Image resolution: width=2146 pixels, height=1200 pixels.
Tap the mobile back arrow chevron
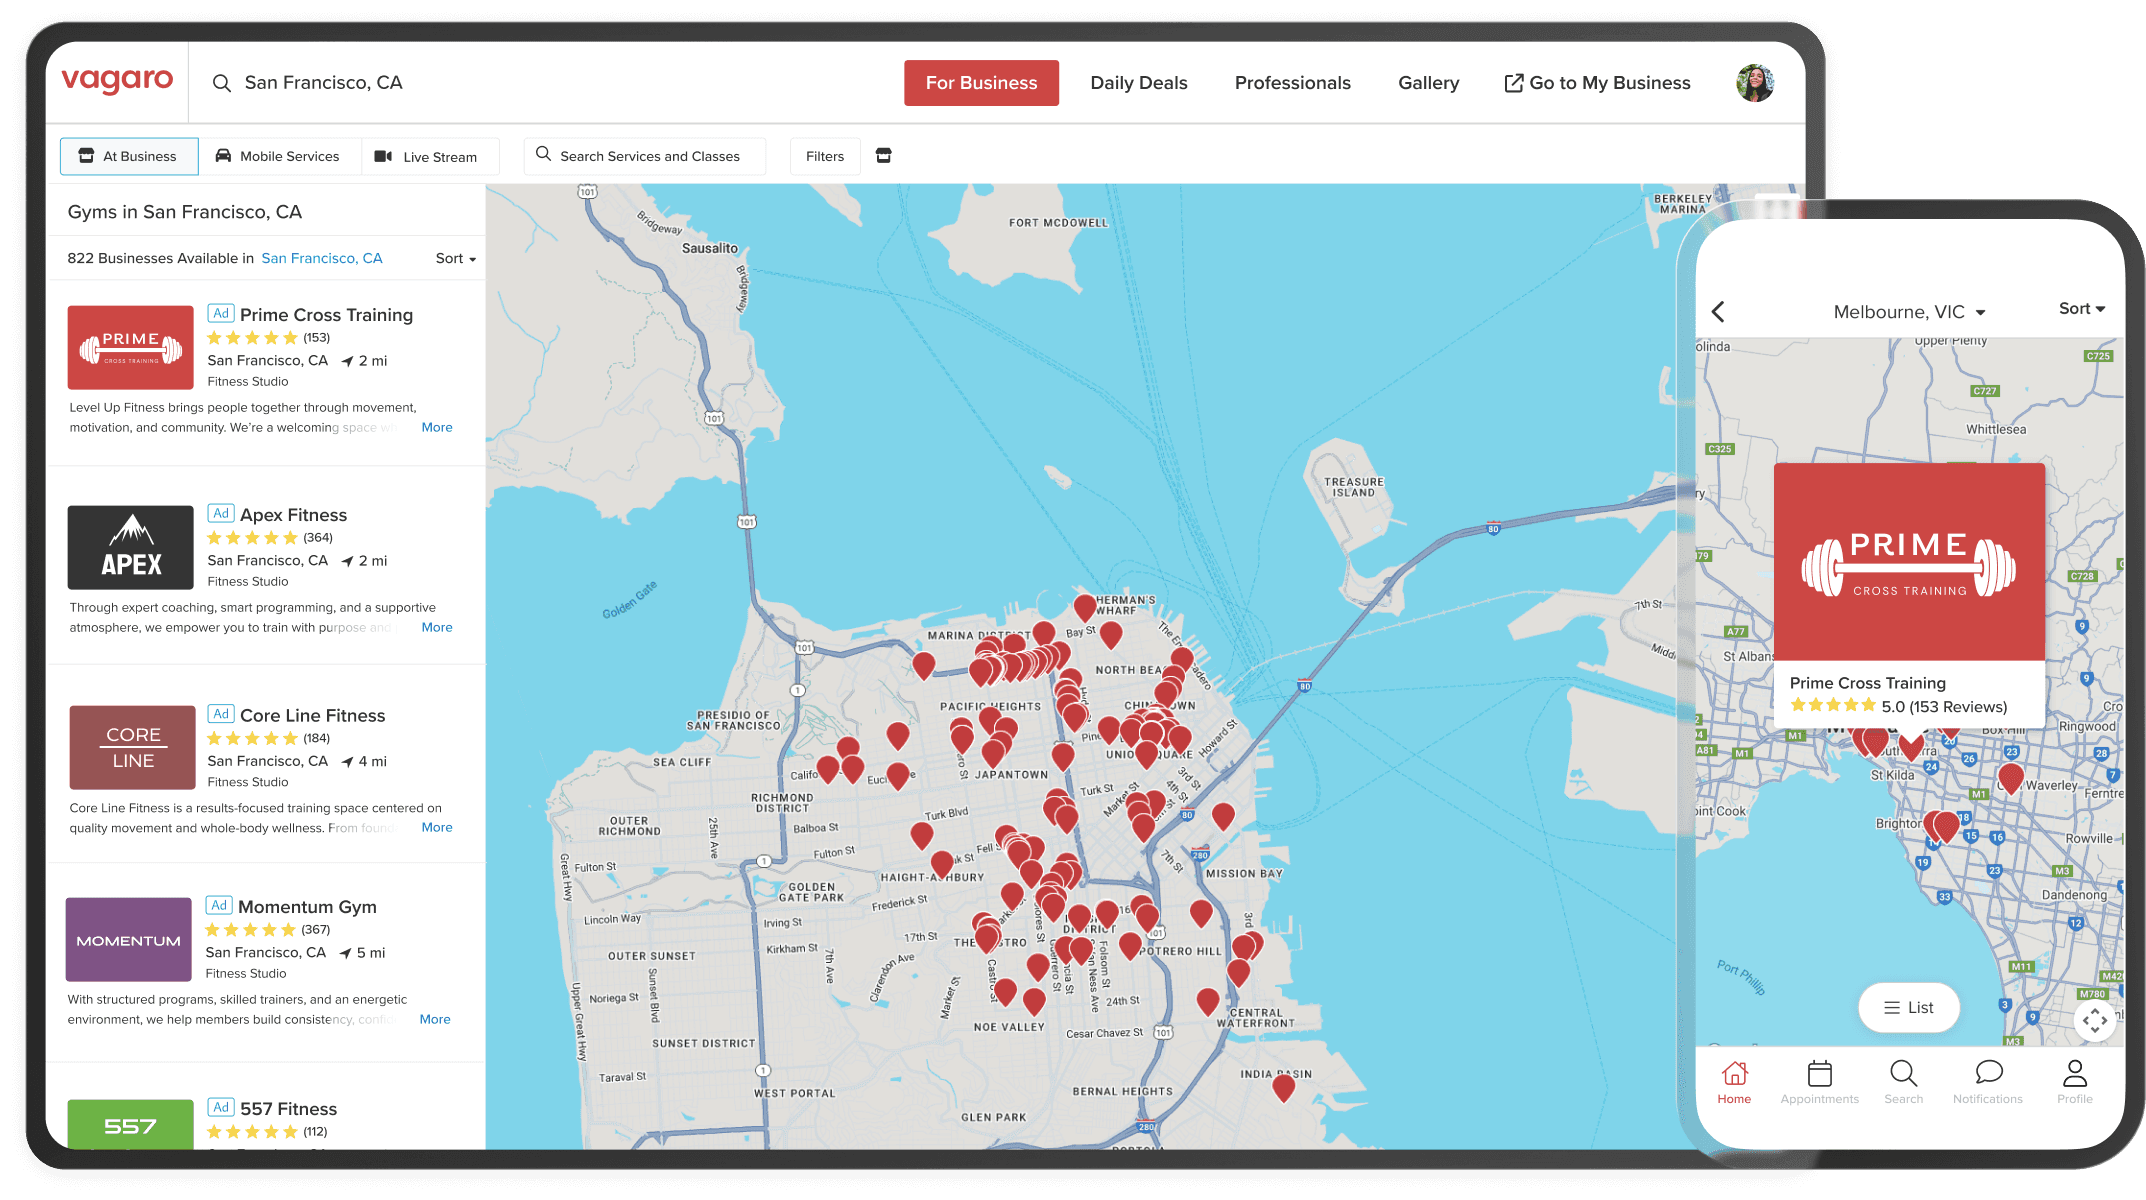point(1718,312)
